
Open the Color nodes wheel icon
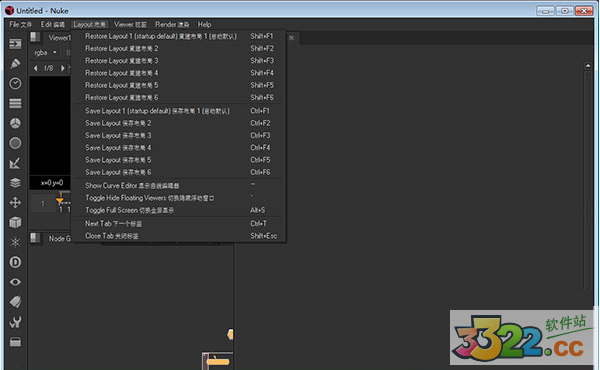coord(15,123)
